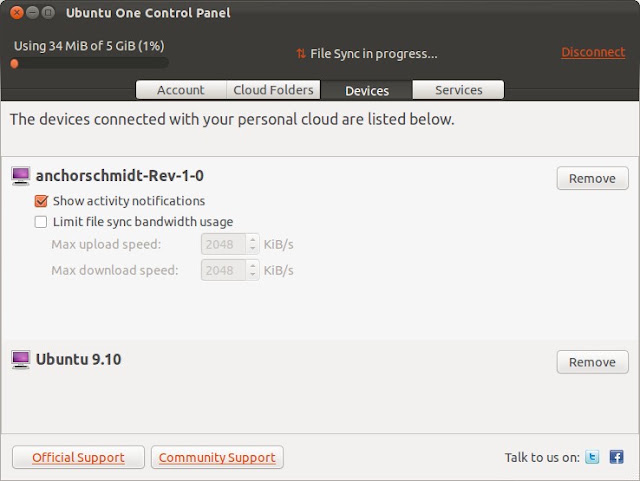Viewport: 640px width, 481px height.
Task: Click the Max upload speed input field
Action: [x=224, y=244]
